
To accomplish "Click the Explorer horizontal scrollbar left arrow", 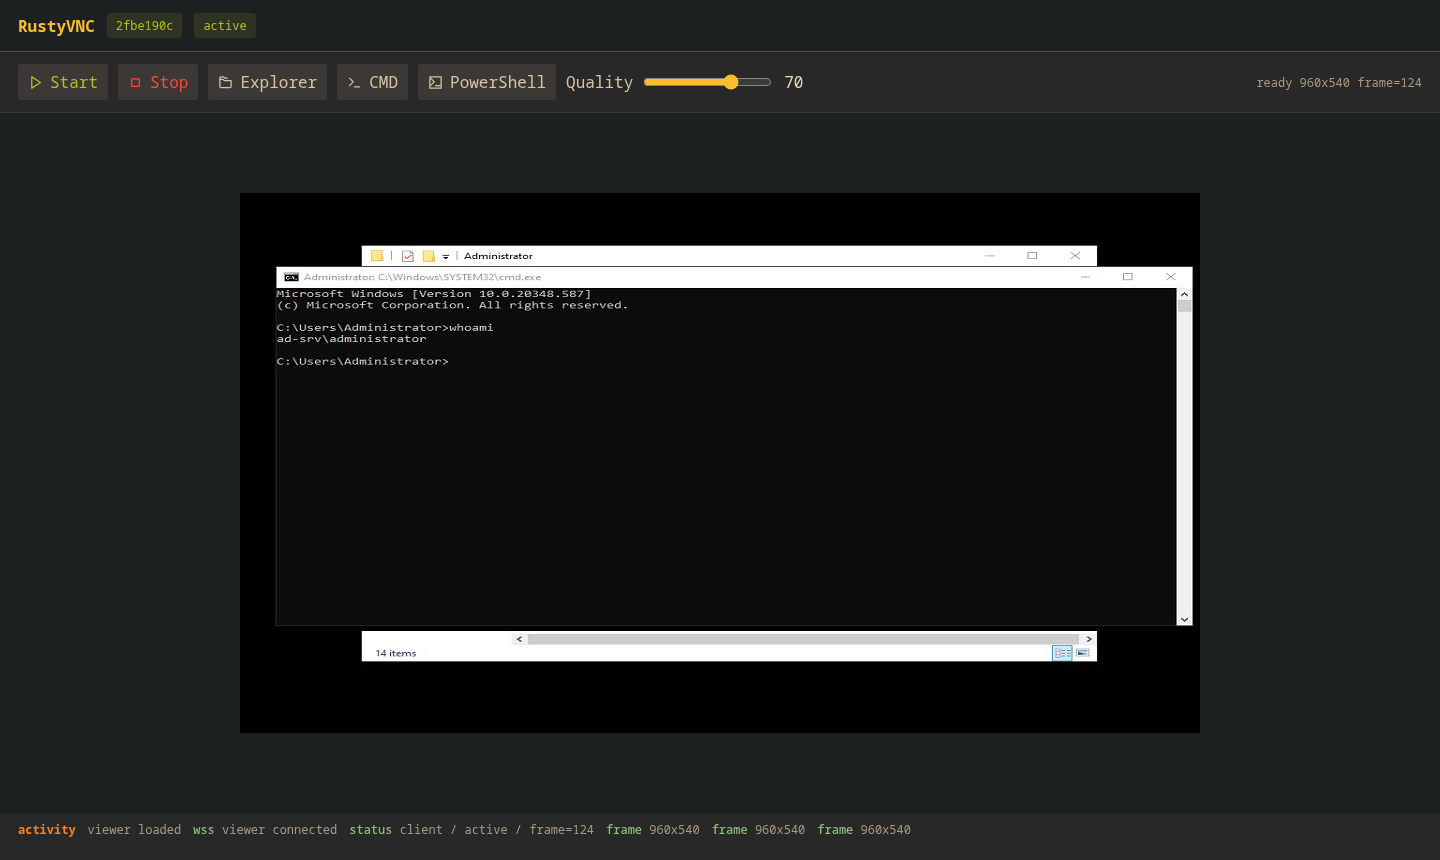I will coord(519,639).
